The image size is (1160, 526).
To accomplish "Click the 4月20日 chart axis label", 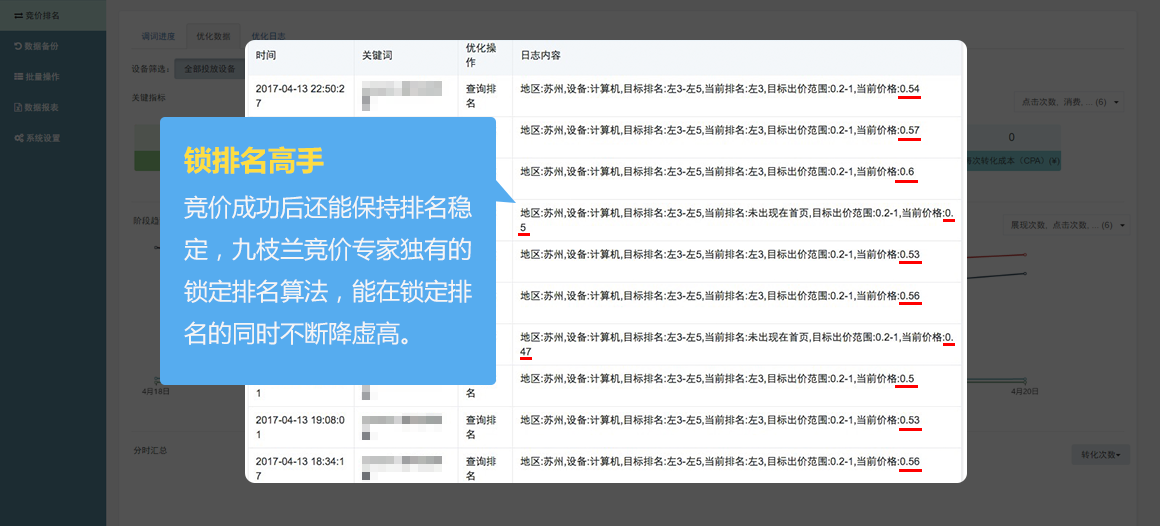I will click(1024, 391).
